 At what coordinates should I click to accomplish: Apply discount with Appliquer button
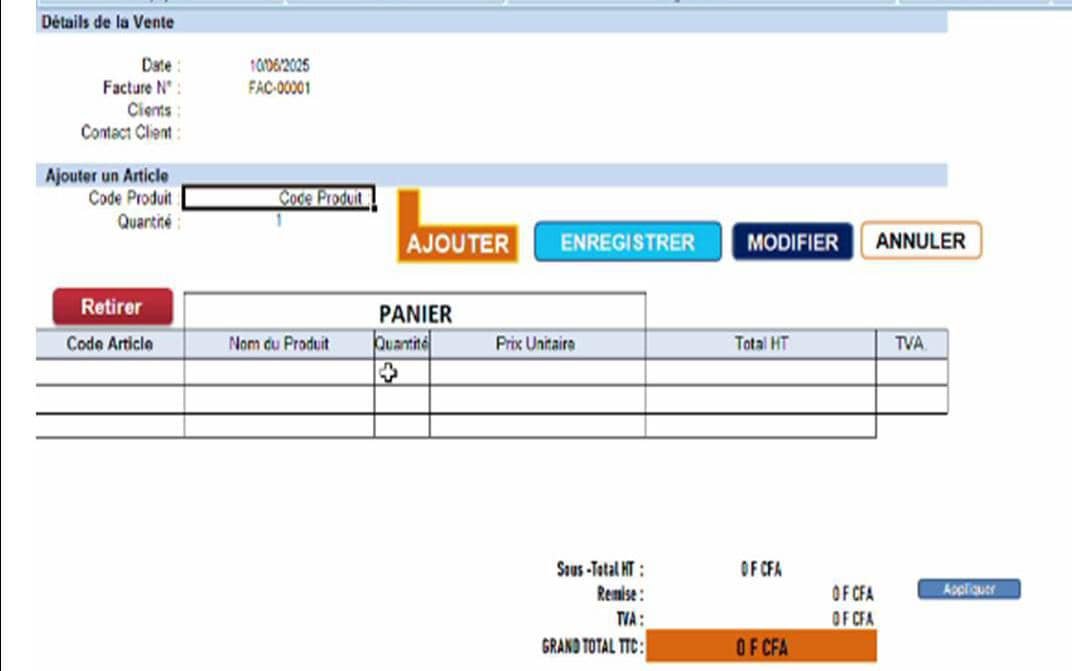point(968,590)
